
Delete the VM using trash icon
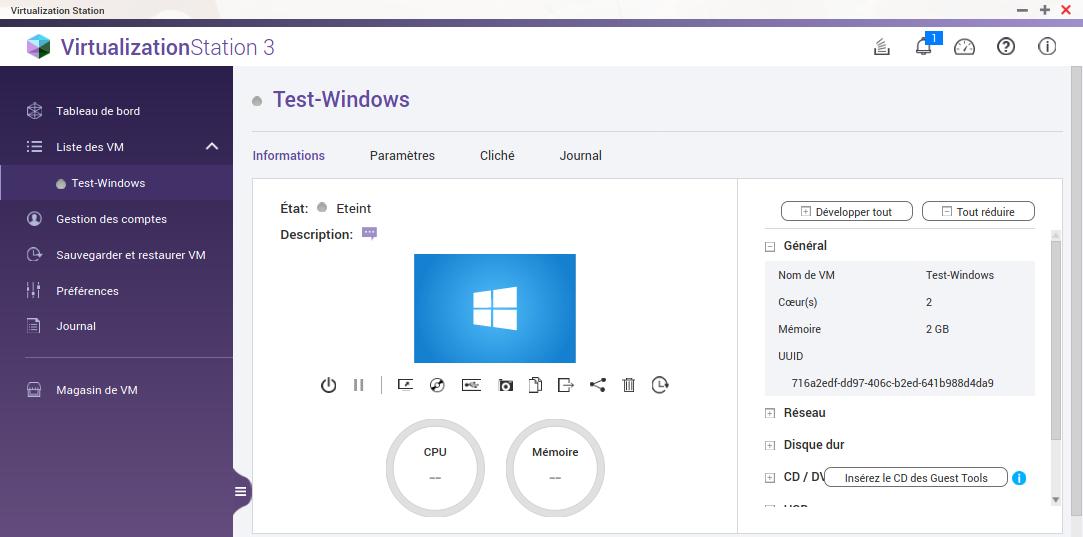click(x=629, y=385)
